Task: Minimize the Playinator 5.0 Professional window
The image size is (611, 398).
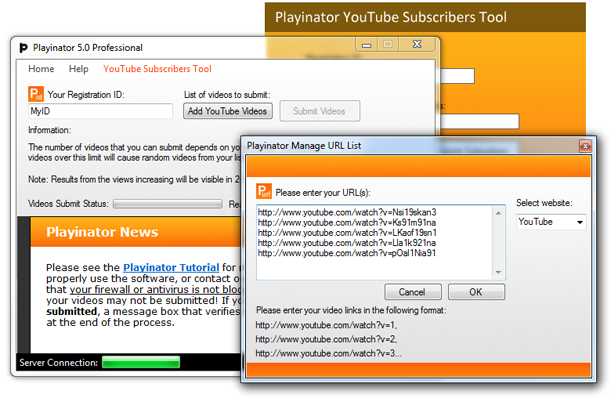Action: (x=367, y=45)
